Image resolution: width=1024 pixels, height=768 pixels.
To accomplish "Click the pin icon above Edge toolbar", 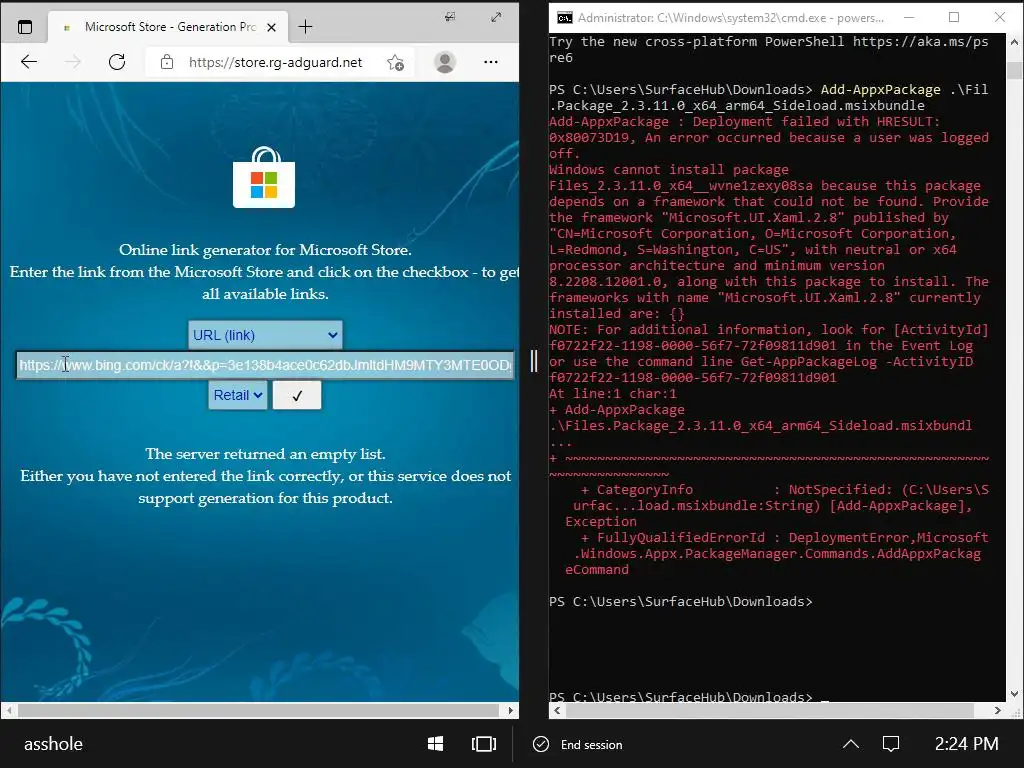I will pyautogui.click(x=451, y=17).
